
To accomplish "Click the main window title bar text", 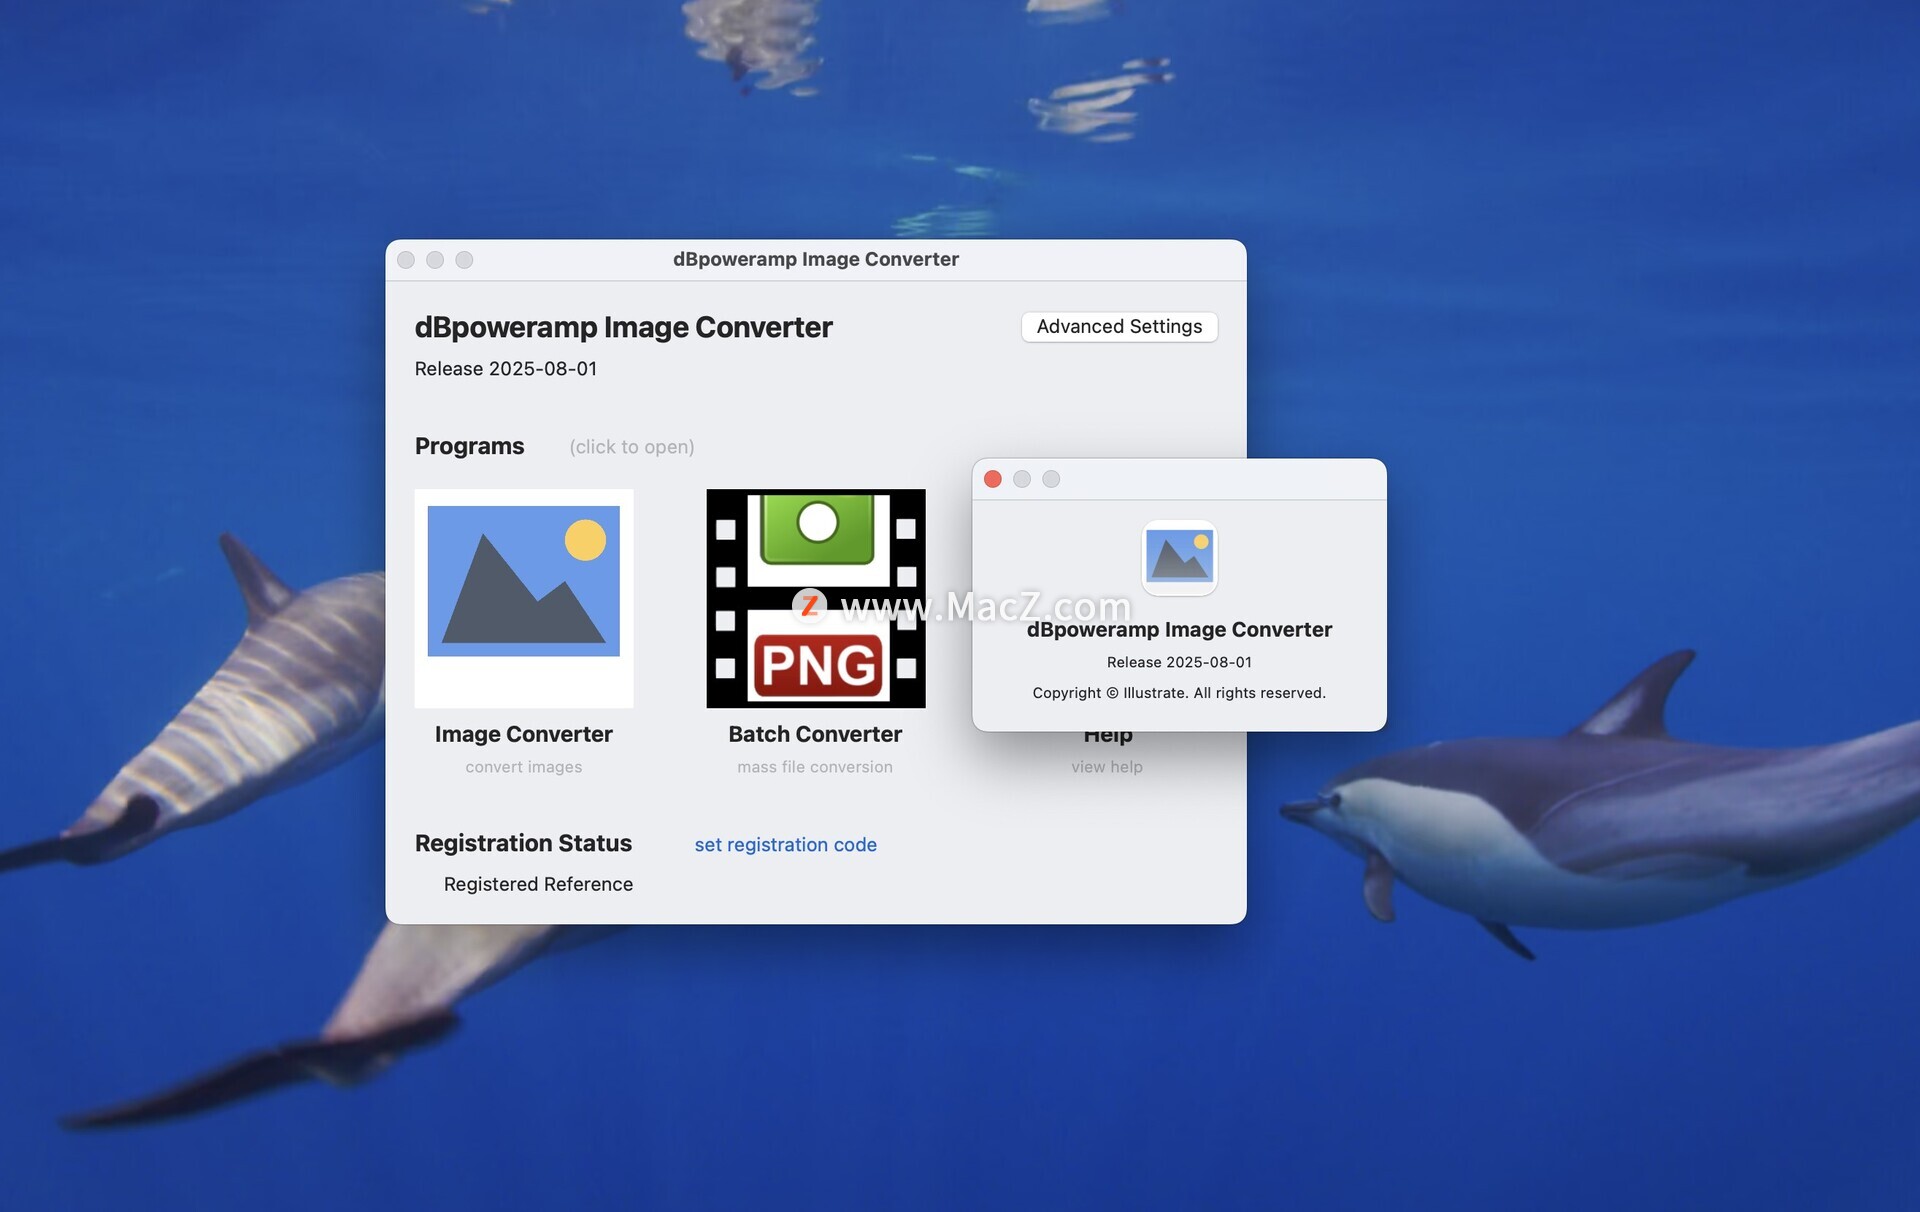I will 816,259.
